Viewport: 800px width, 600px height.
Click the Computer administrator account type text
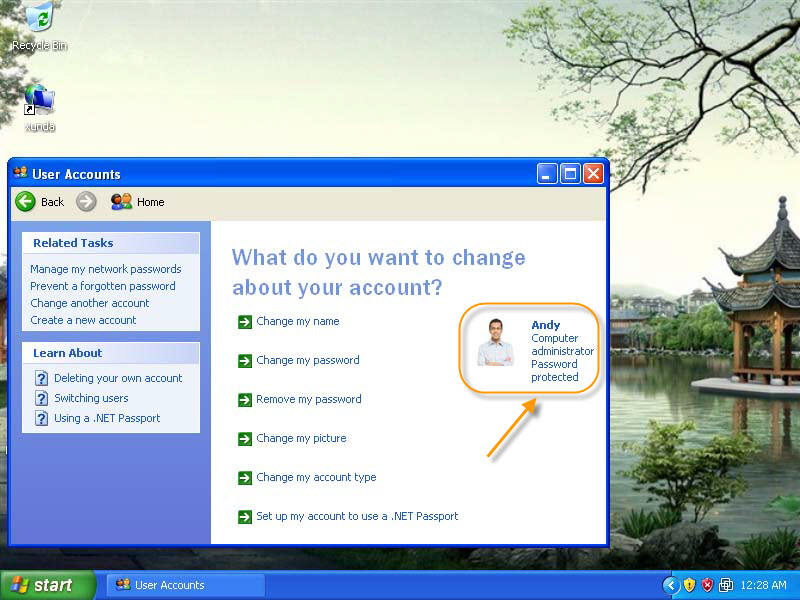point(562,345)
